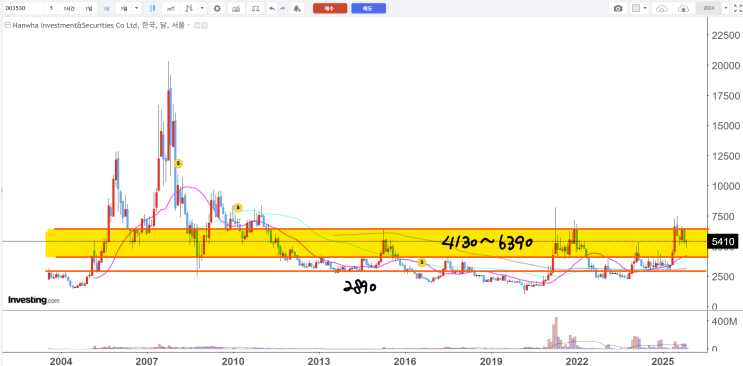Screen dimensions: 743x366
Task: Undo the last chart action
Action: [x=272, y=9]
